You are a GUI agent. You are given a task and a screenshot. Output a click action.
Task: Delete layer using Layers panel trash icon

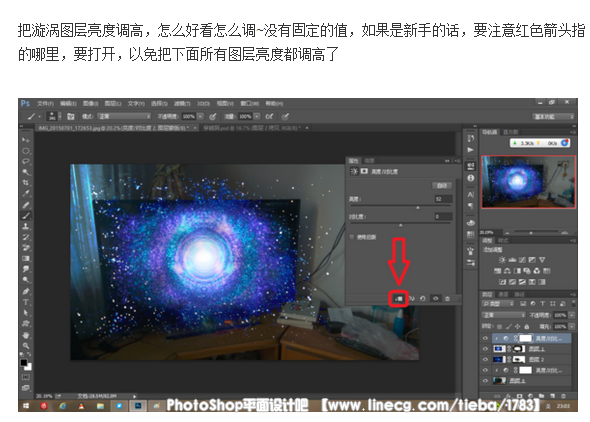coord(563,396)
